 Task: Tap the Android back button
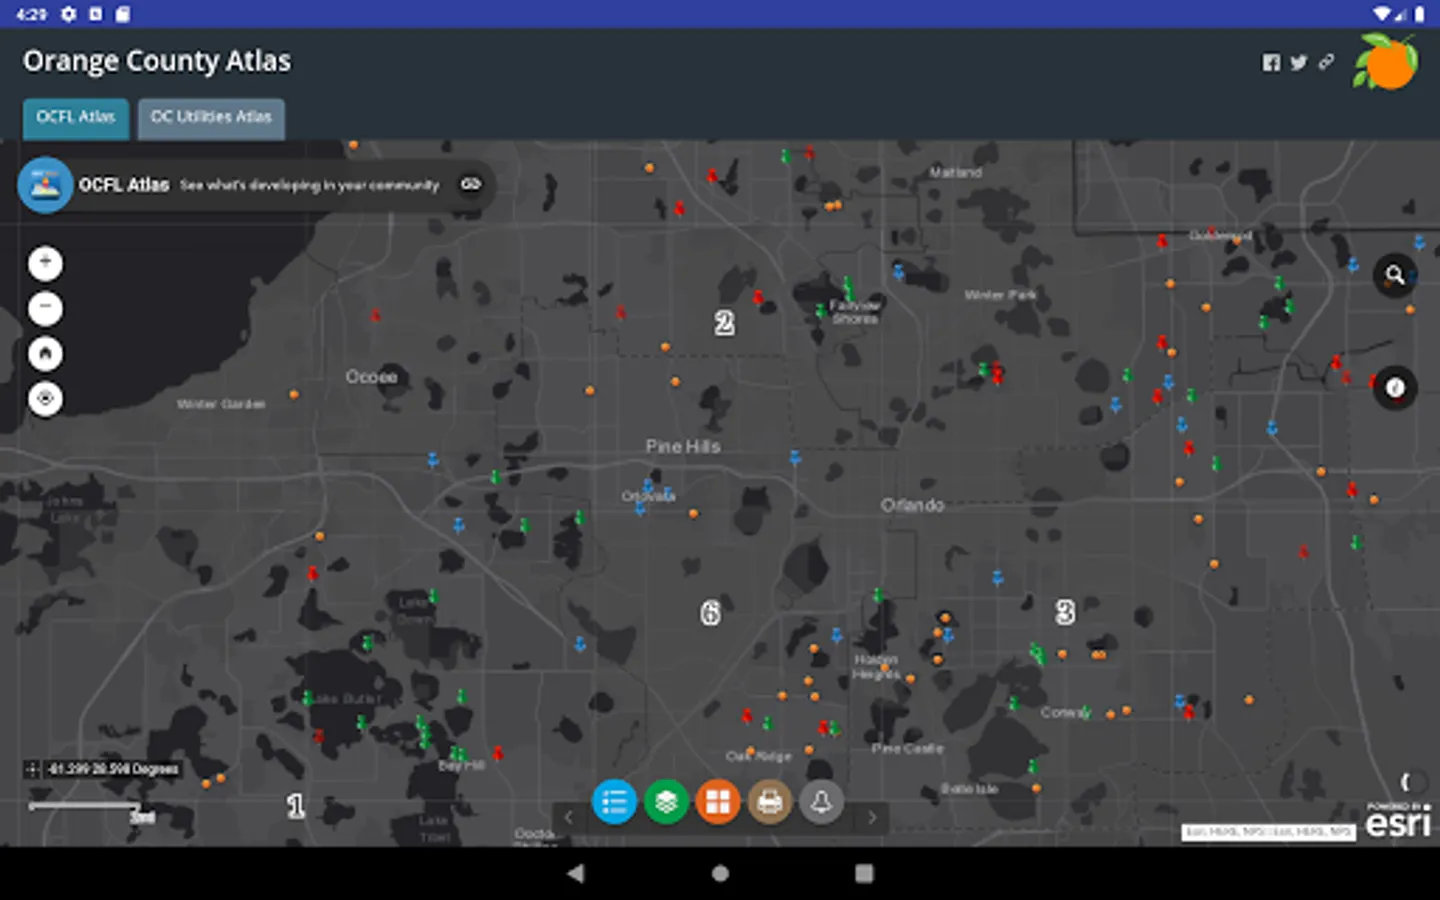click(575, 873)
